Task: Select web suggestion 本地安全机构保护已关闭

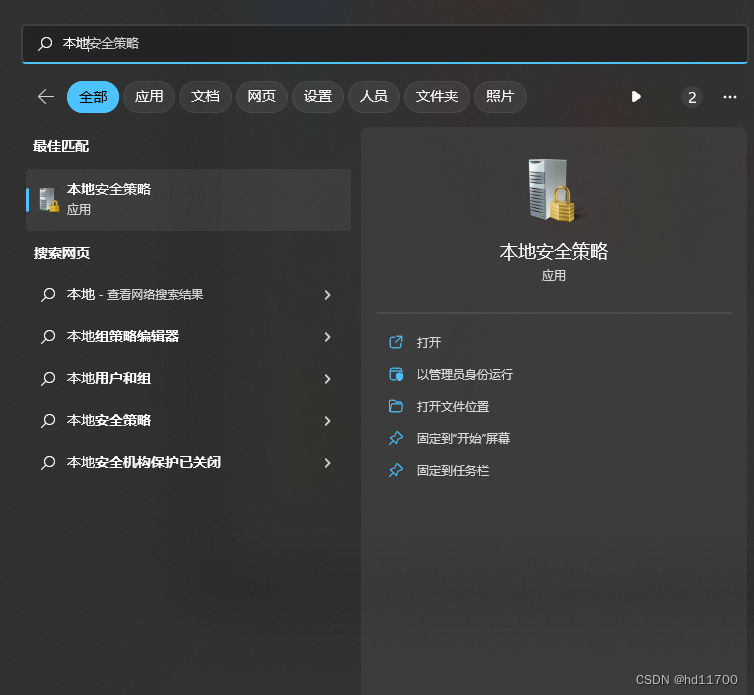Action: (x=188, y=463)
